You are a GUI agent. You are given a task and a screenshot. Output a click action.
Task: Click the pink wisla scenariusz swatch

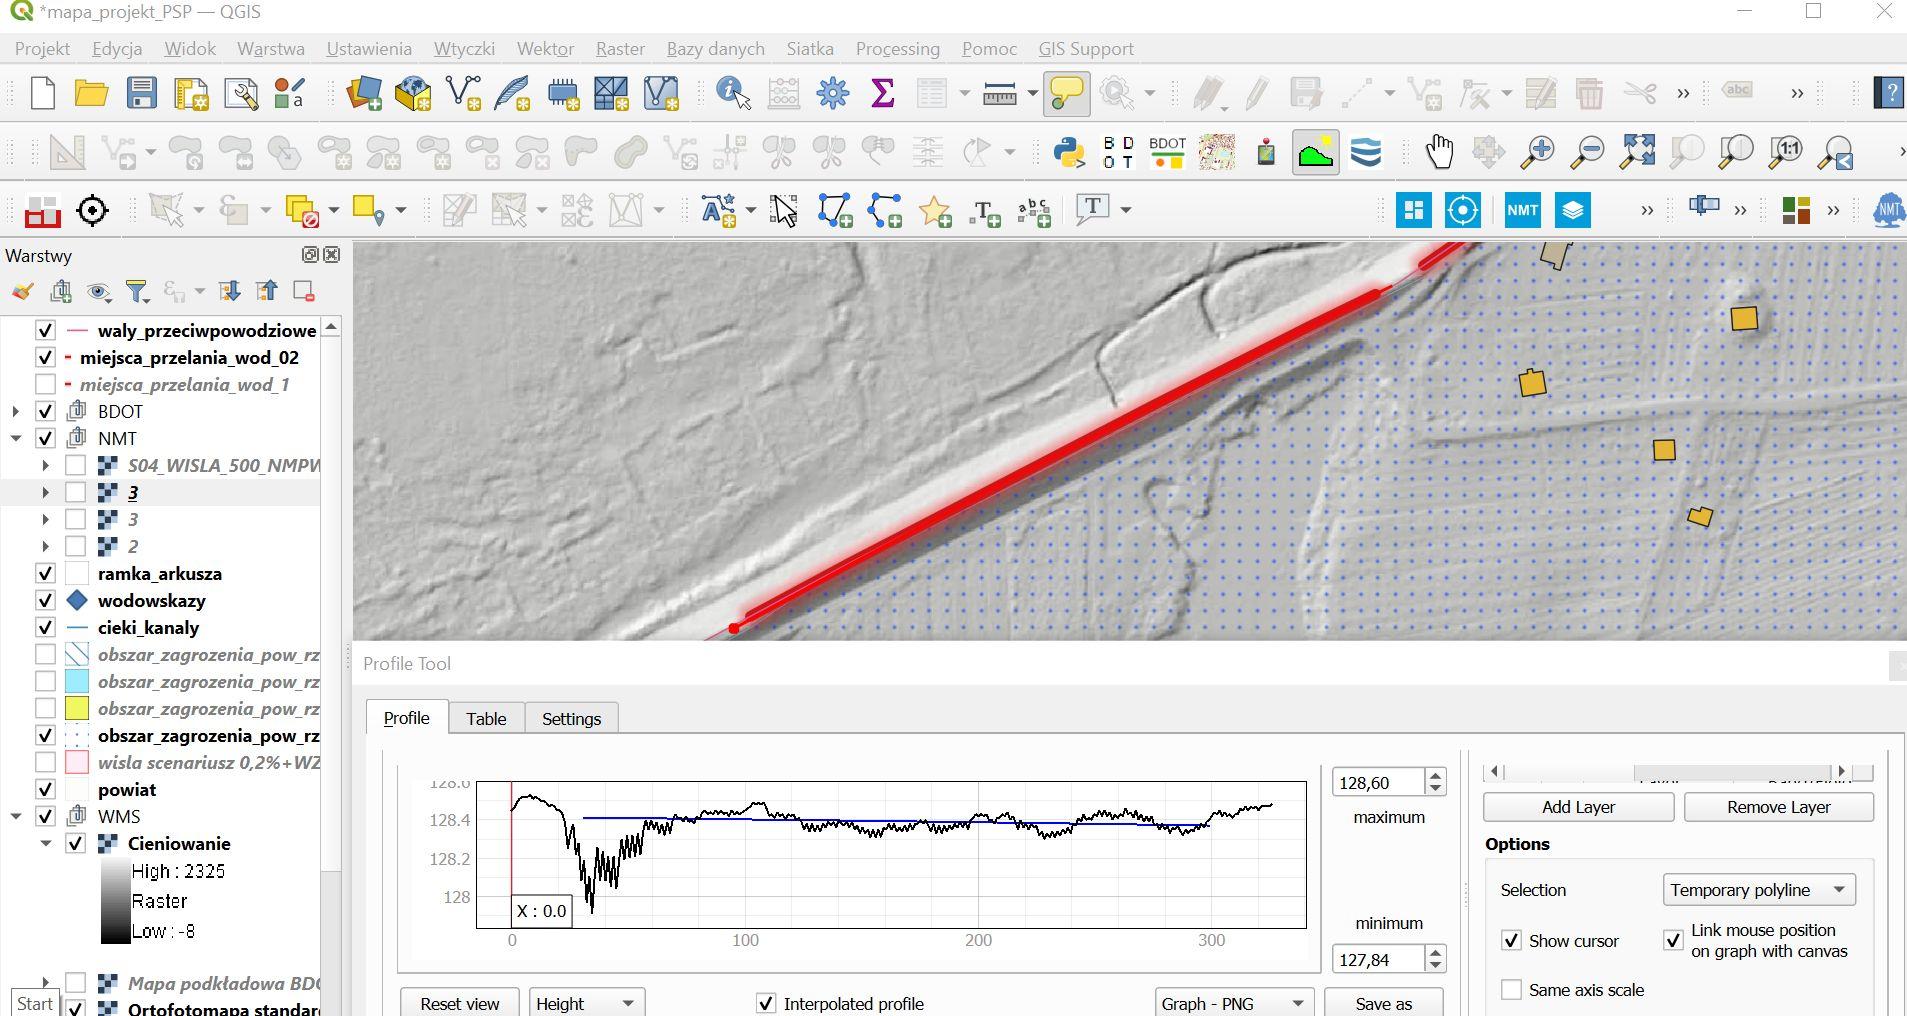click(77, 763)
